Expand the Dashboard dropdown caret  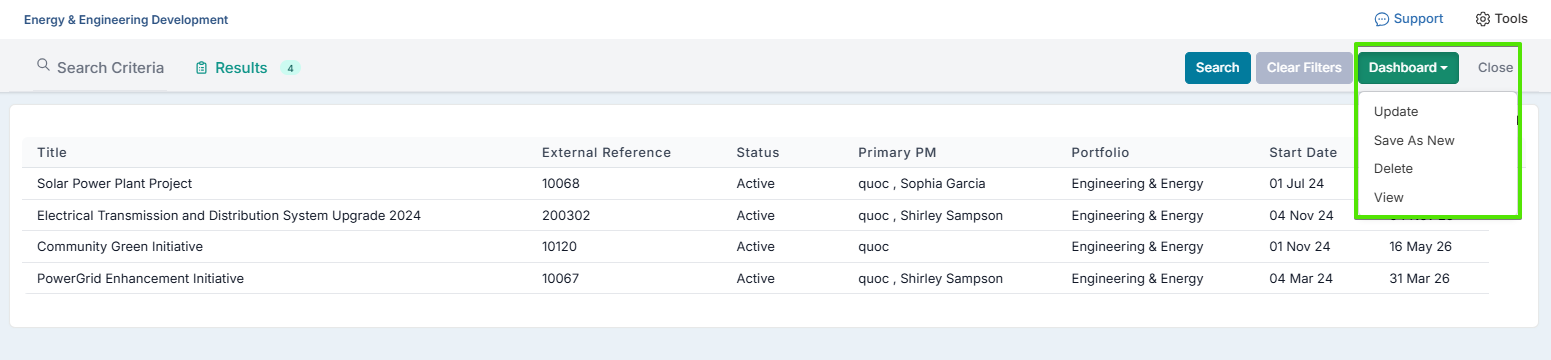pyautogui.click(x=1444, y=68)
